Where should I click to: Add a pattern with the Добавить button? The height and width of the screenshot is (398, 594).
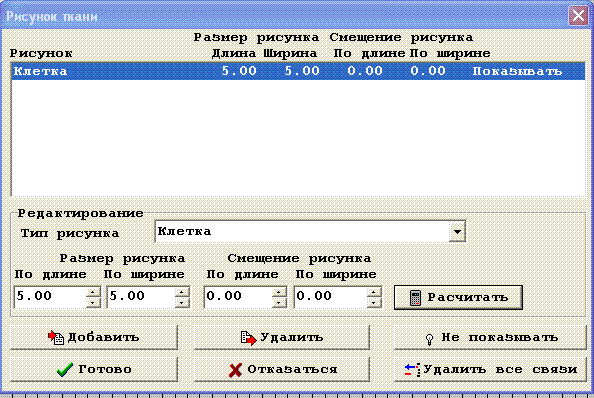point(94,337)
